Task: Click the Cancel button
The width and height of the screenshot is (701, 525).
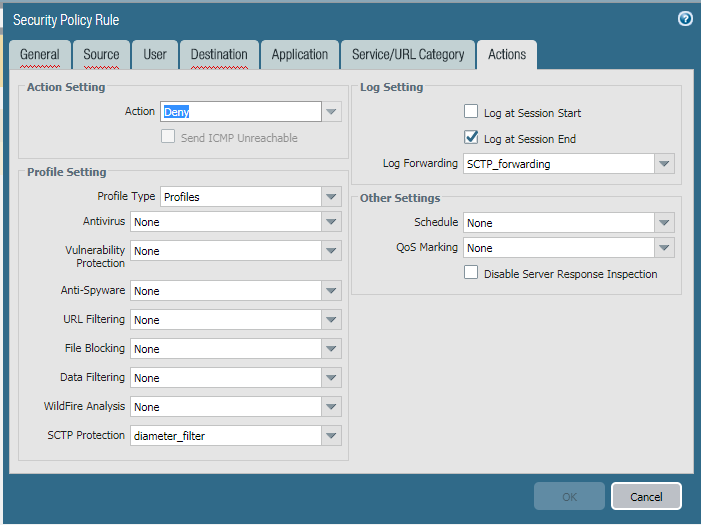Action: pos(646,497)
